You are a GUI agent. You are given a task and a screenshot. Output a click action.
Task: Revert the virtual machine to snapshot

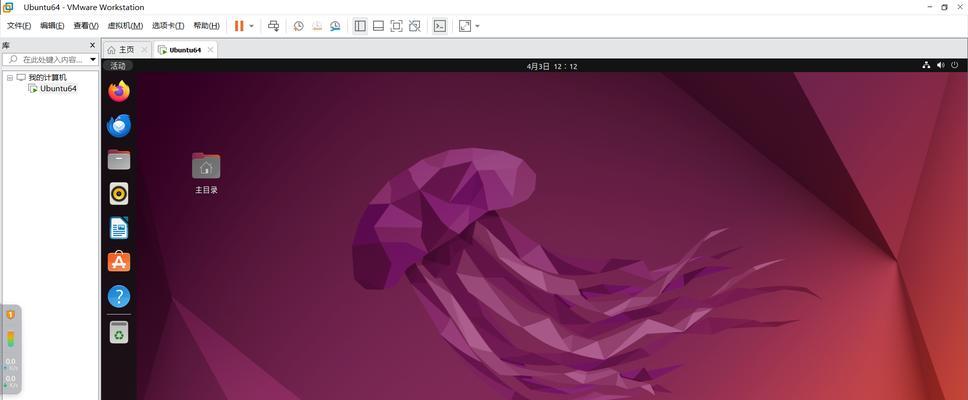click(x=317, y=26)
